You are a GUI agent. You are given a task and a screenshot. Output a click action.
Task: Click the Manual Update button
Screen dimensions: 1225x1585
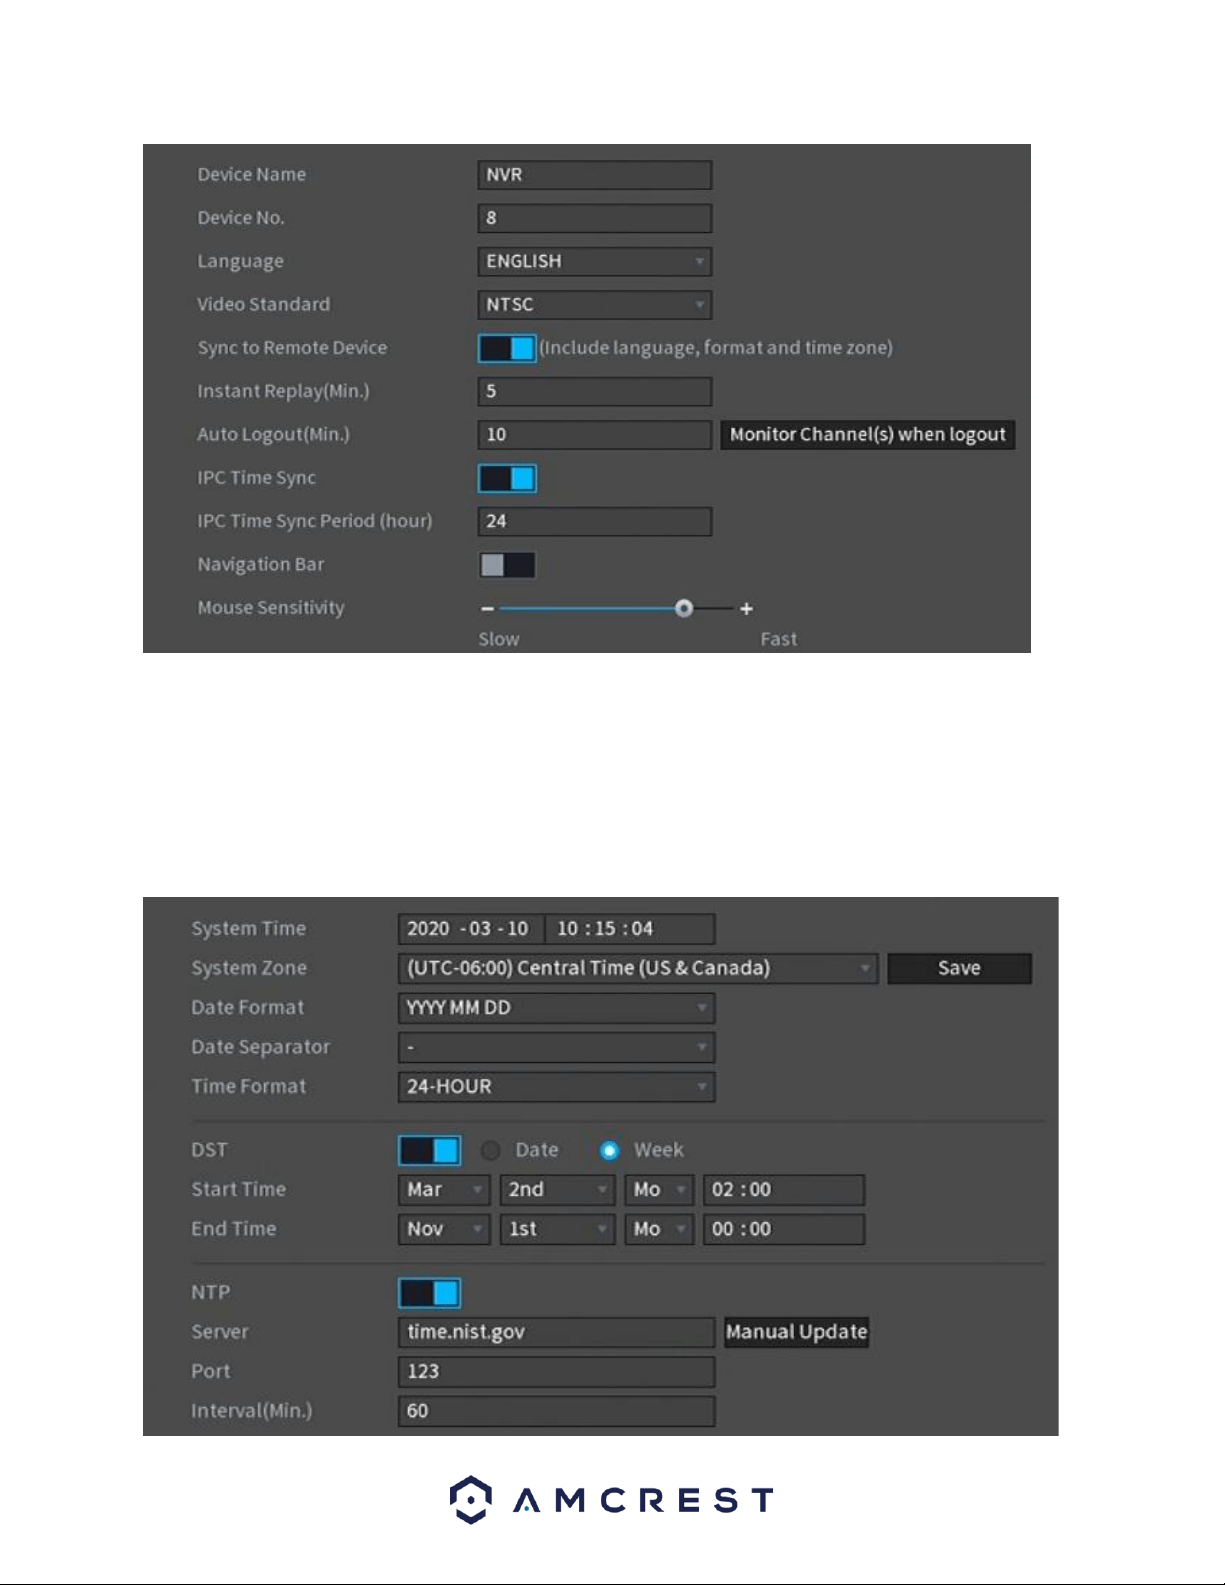797,1332
